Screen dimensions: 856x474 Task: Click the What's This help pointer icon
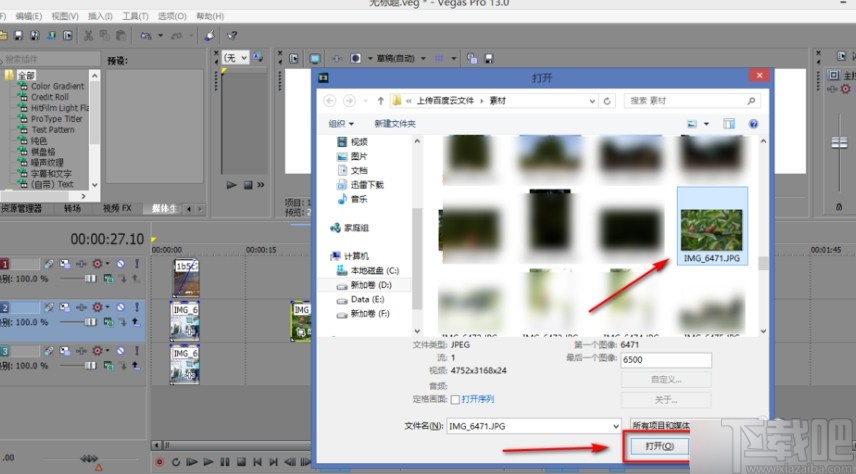tap(231, 36)
